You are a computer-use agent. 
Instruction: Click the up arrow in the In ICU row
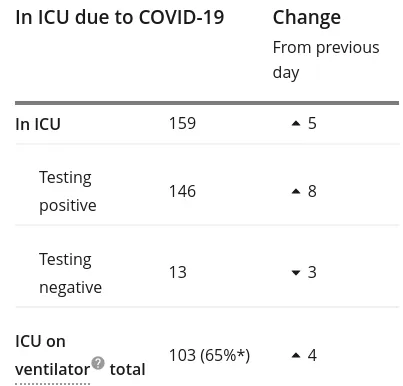pyautogui.click(x=296, y=124)
